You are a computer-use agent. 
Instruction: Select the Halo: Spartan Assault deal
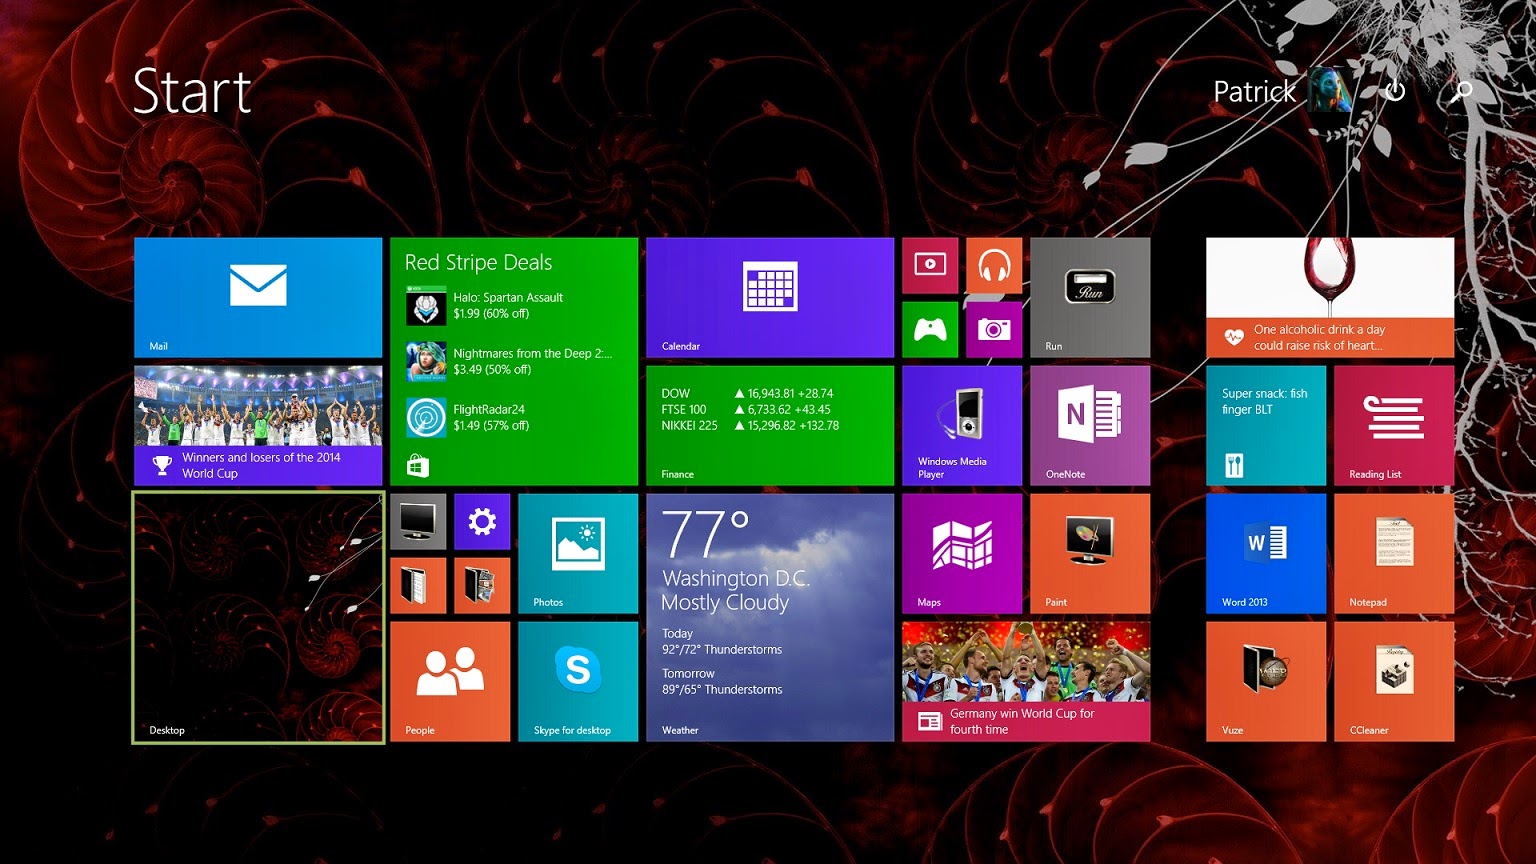pyautogui.click(x=508, y=305)
